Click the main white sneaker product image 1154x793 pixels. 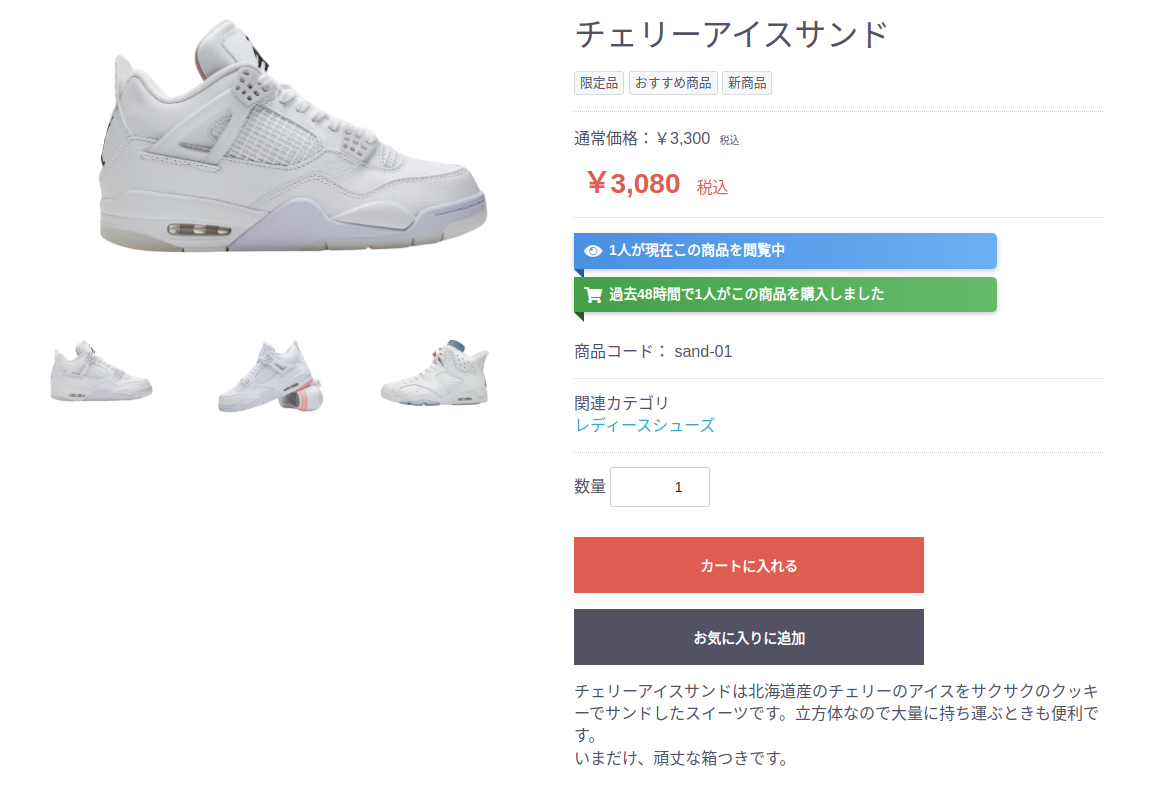[293, 136]
